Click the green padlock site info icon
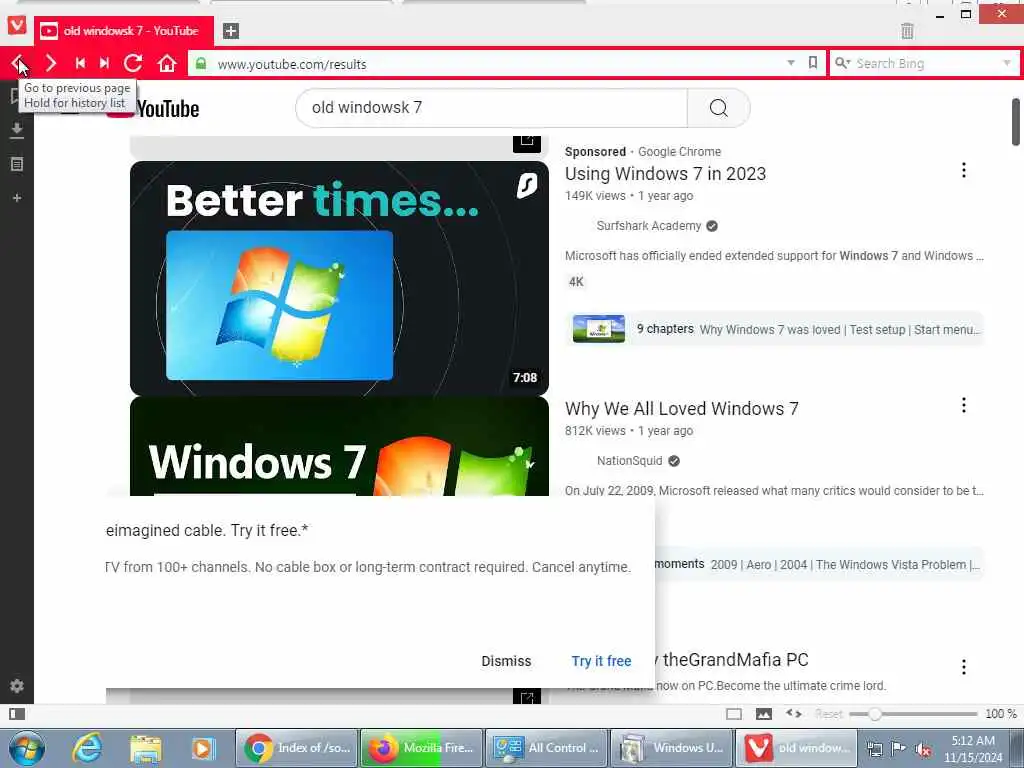This screenshot has width=1024, height=768. [x=201, y=63]
